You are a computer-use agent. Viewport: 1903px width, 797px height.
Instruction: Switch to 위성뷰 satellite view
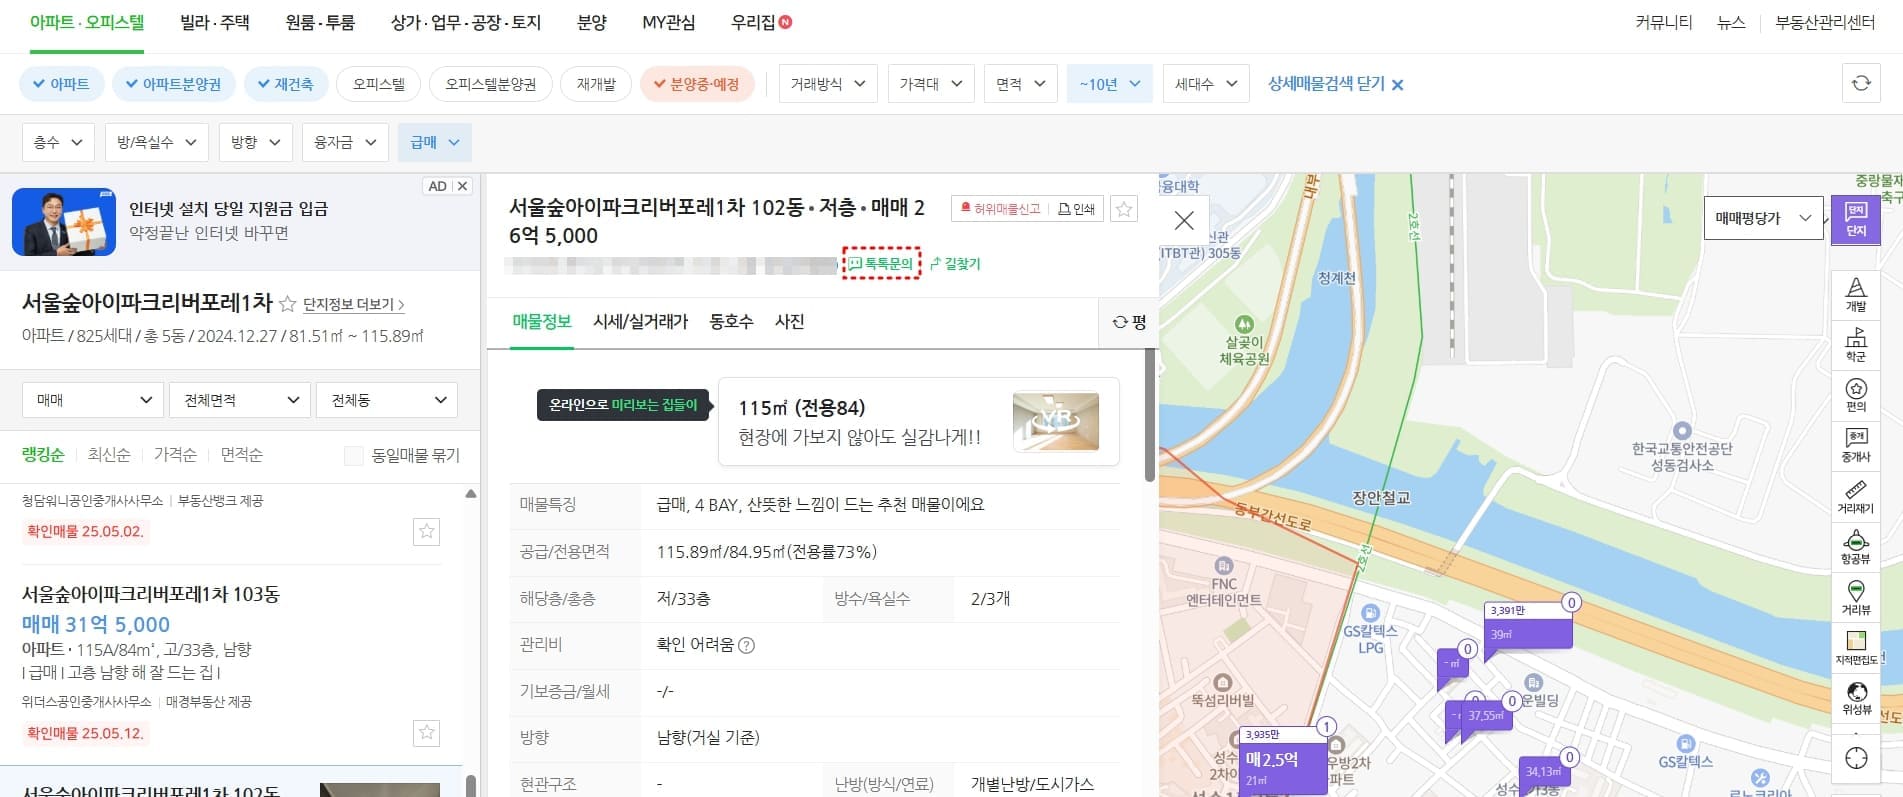pyautogui.click(x=1856, y=698)
